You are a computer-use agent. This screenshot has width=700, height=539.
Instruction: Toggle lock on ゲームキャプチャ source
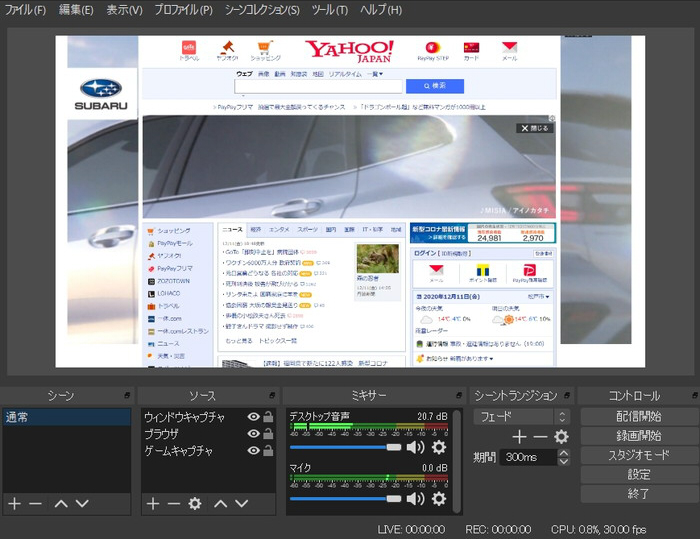(x=268, y=451)
